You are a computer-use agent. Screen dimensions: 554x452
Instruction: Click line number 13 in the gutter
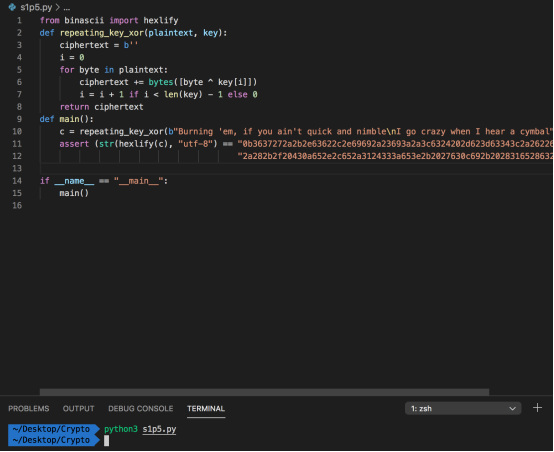17,169
